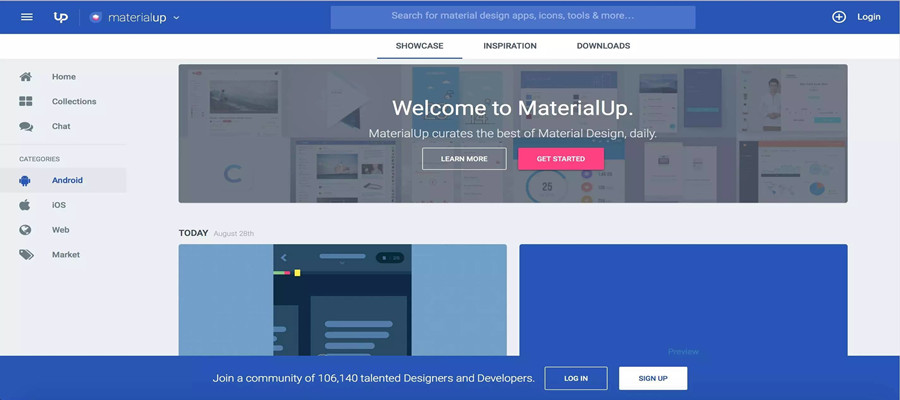The width and height of the screenshot is (900, 400).
Task: Open the solid blue showcase card
Action: point(683,300)
